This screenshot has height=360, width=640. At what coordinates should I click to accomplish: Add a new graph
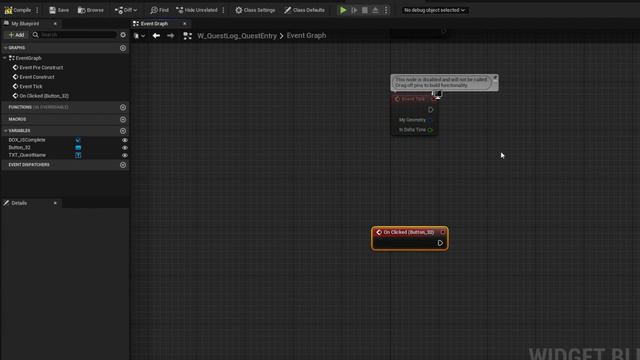[123, 48]
